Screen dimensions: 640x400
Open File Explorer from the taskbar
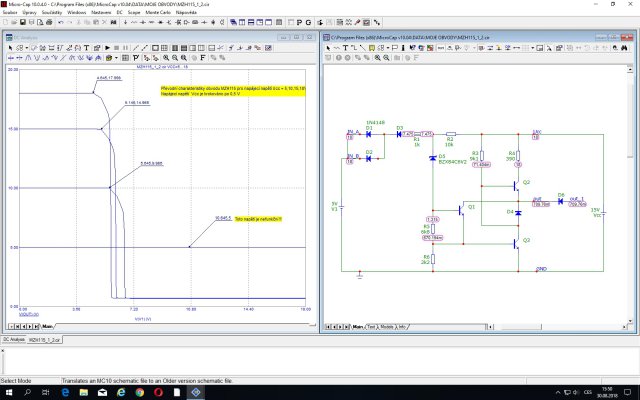click(84, 393)
